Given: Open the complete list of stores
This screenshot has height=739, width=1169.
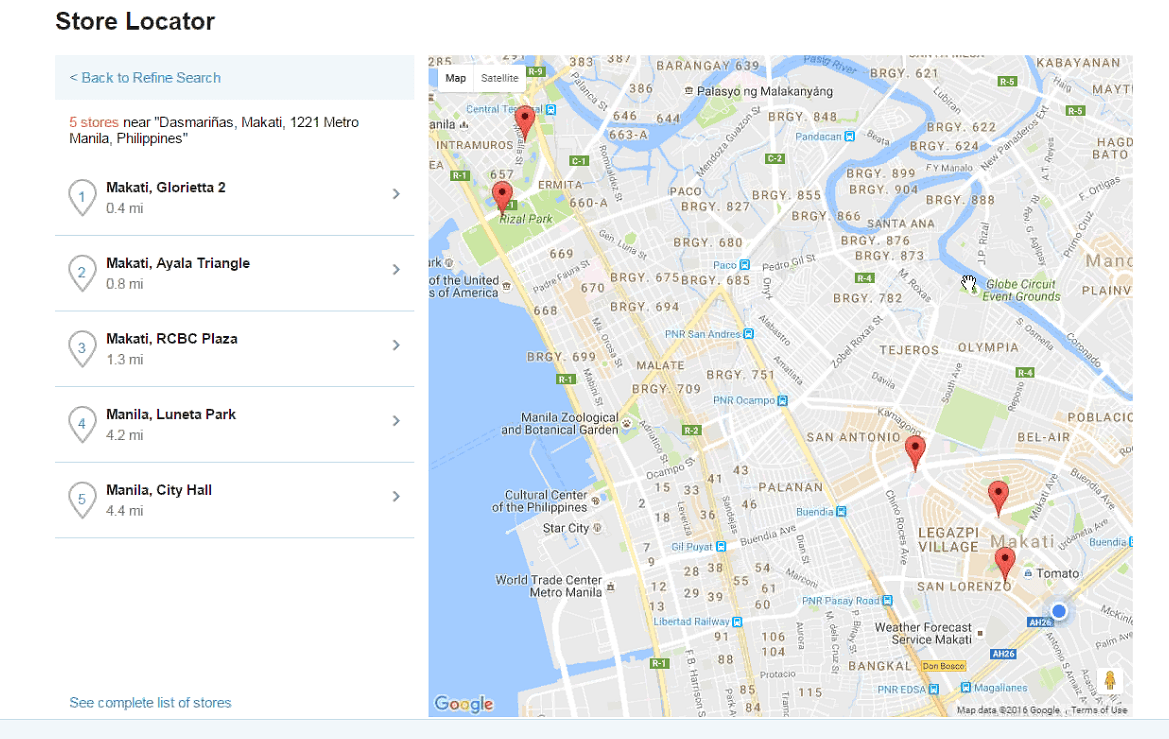Looking at the screenshot, I should point(150,702).
